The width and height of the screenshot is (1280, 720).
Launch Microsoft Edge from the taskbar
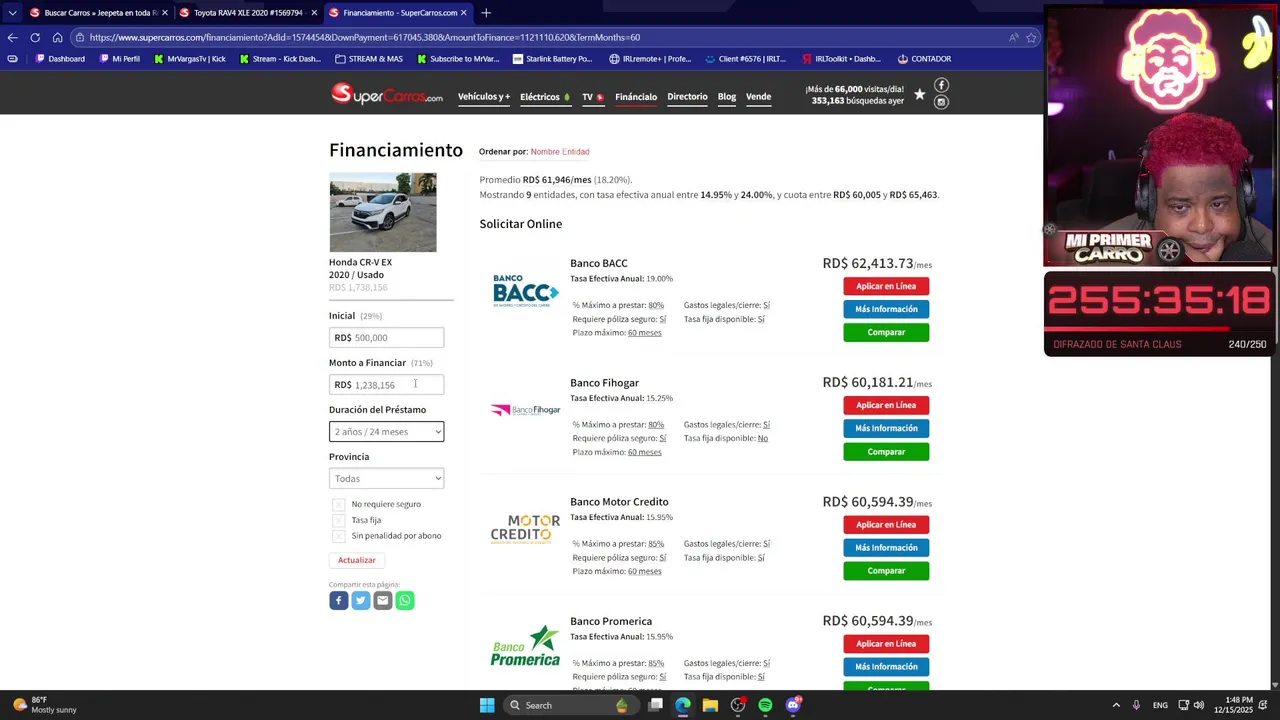pyautogui.click(x=682, y=705)
